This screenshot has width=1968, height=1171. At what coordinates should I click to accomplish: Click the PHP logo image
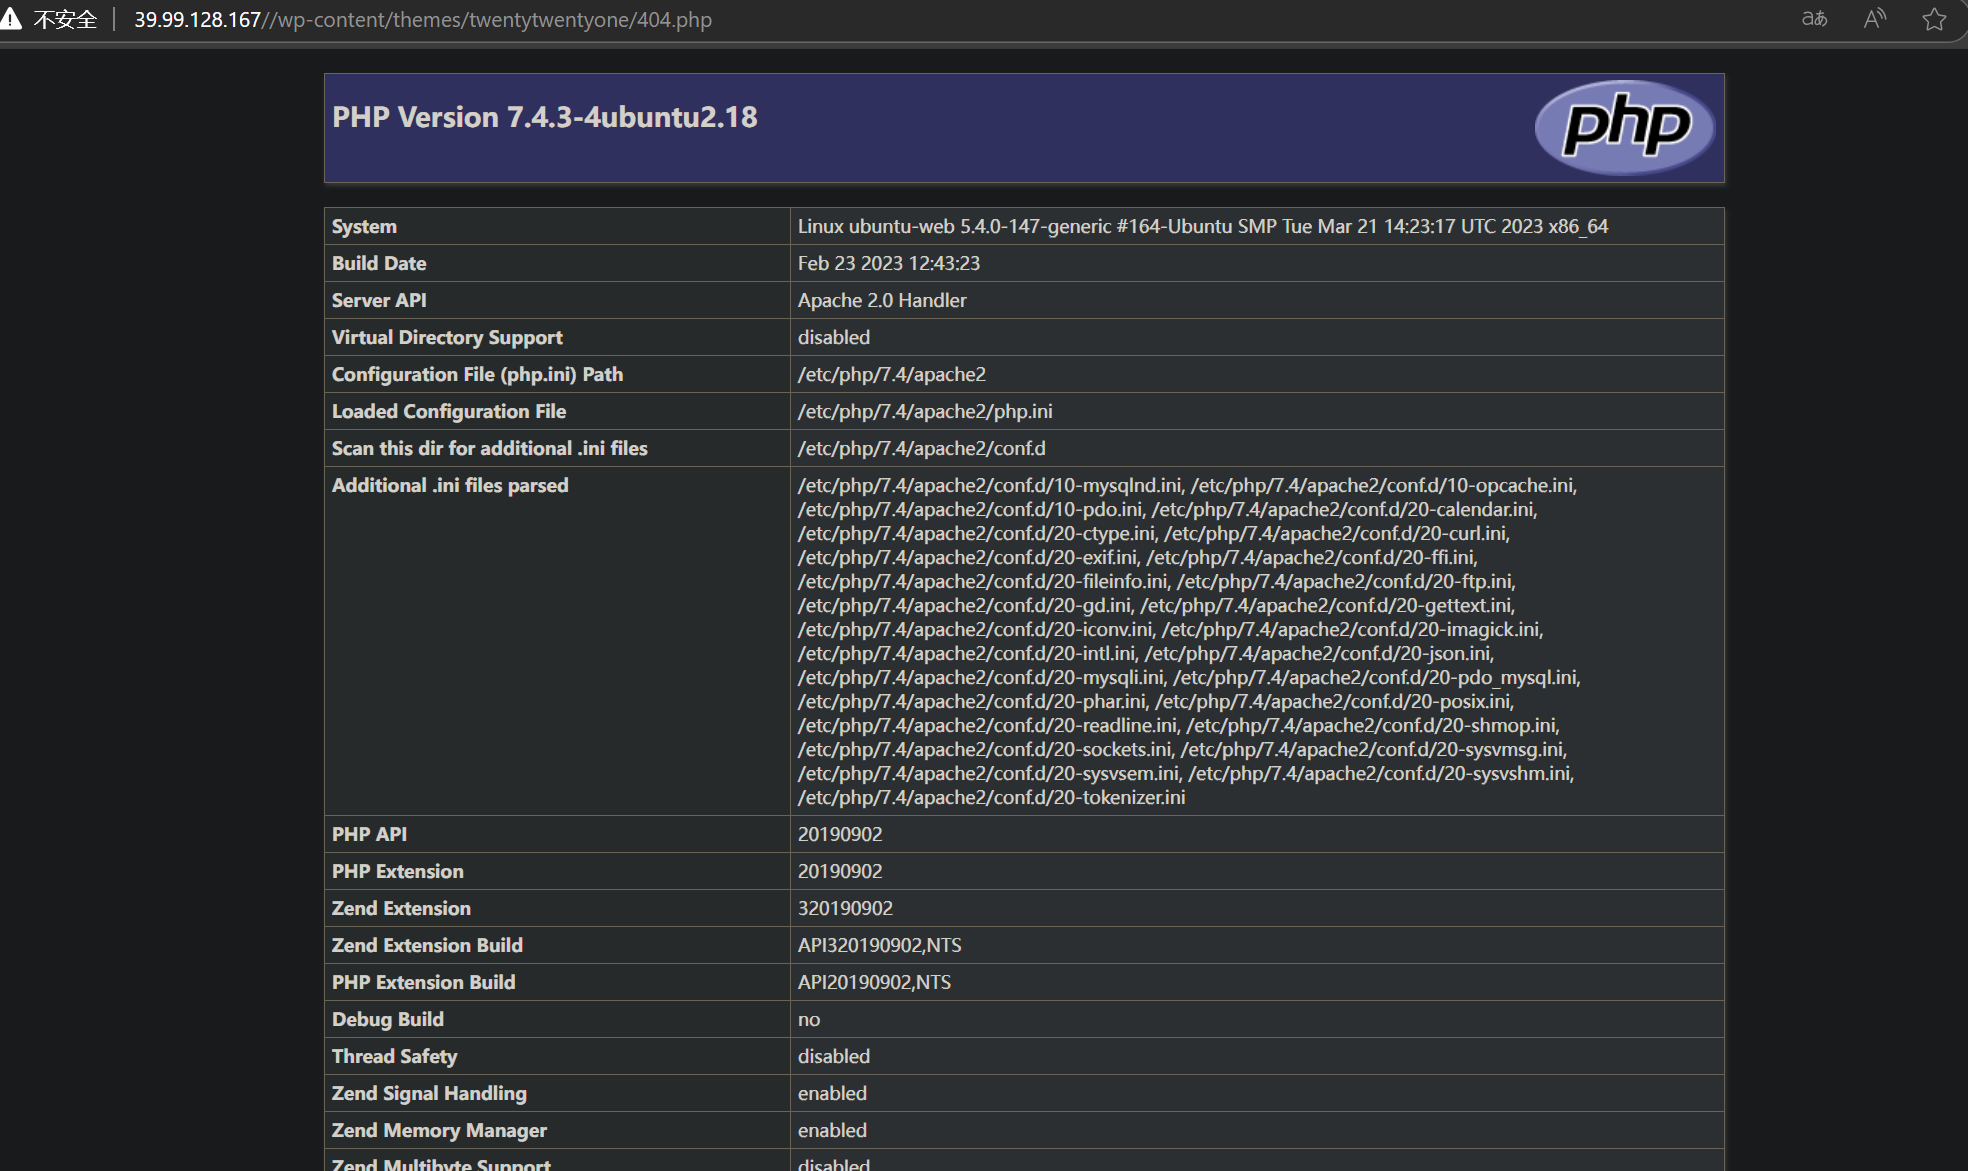[1624, 127]
